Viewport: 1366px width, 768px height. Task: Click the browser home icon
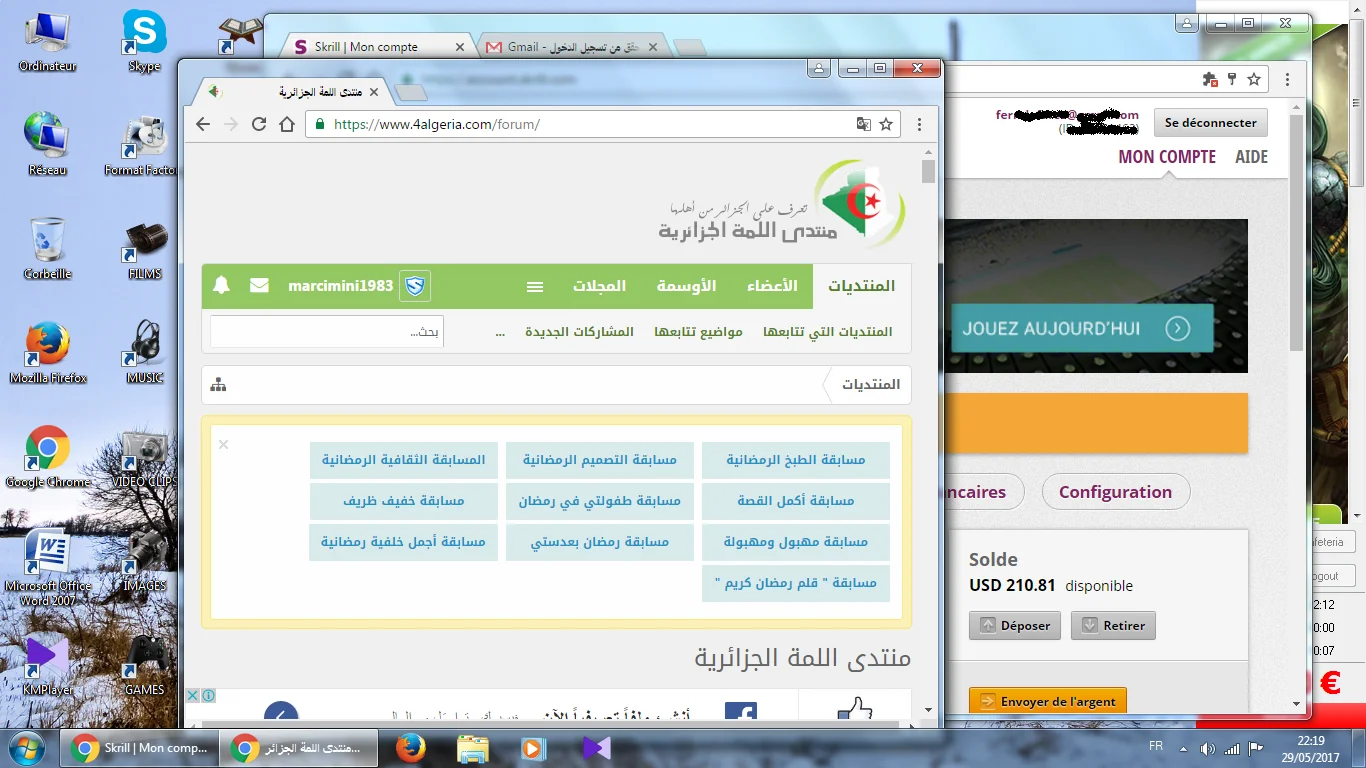(287, 124)
